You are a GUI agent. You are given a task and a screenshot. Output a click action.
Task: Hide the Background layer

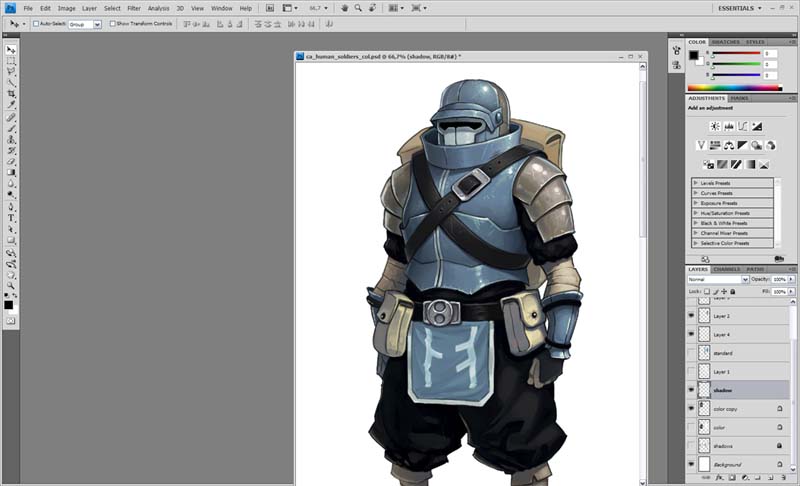(691, 465)
